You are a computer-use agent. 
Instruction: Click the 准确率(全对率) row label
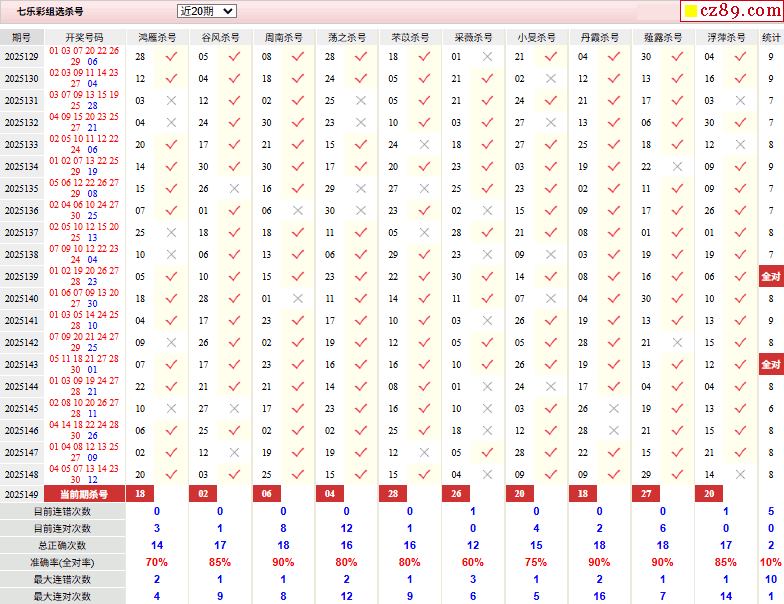(62, 562)
